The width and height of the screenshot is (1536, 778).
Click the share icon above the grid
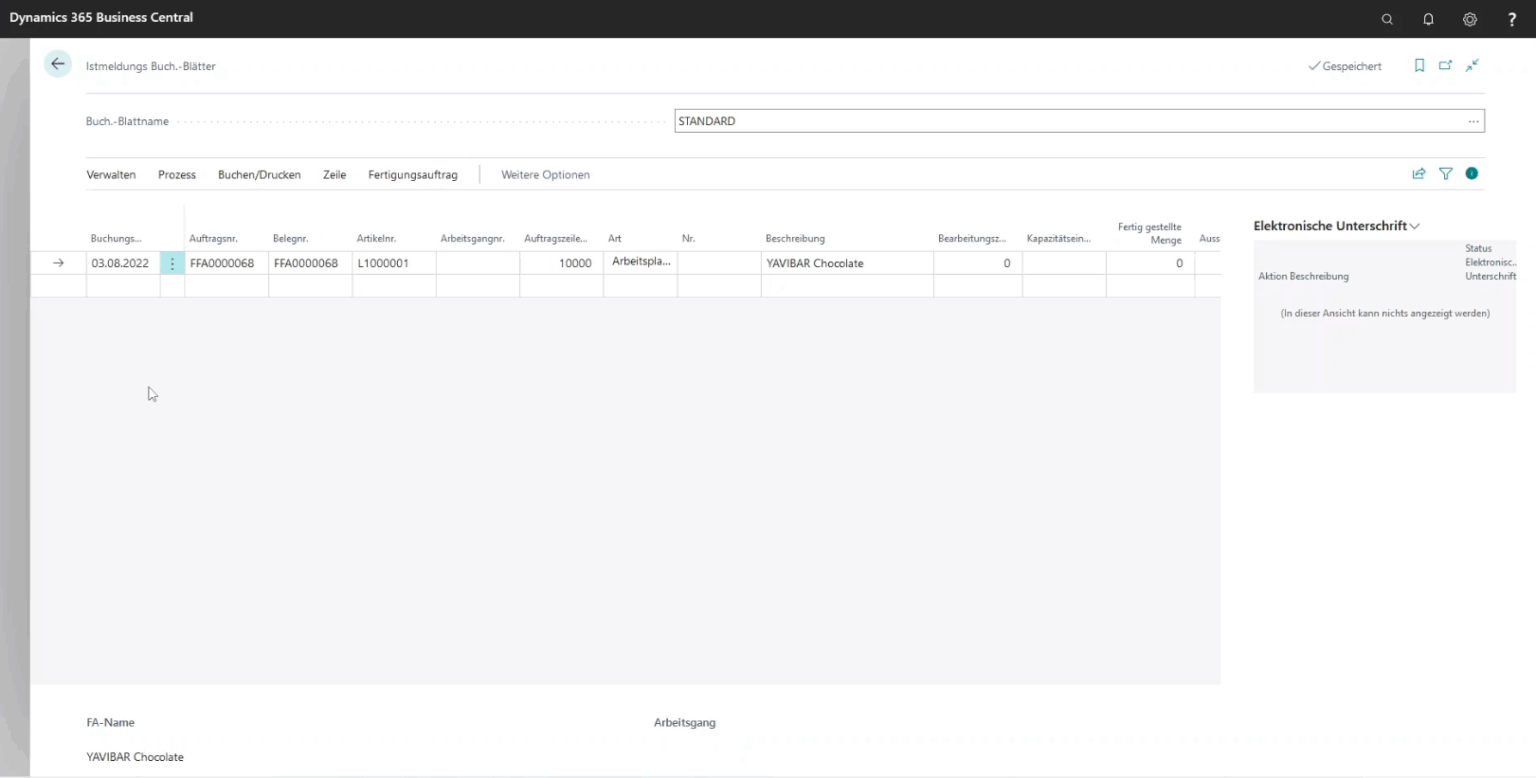1419,172
